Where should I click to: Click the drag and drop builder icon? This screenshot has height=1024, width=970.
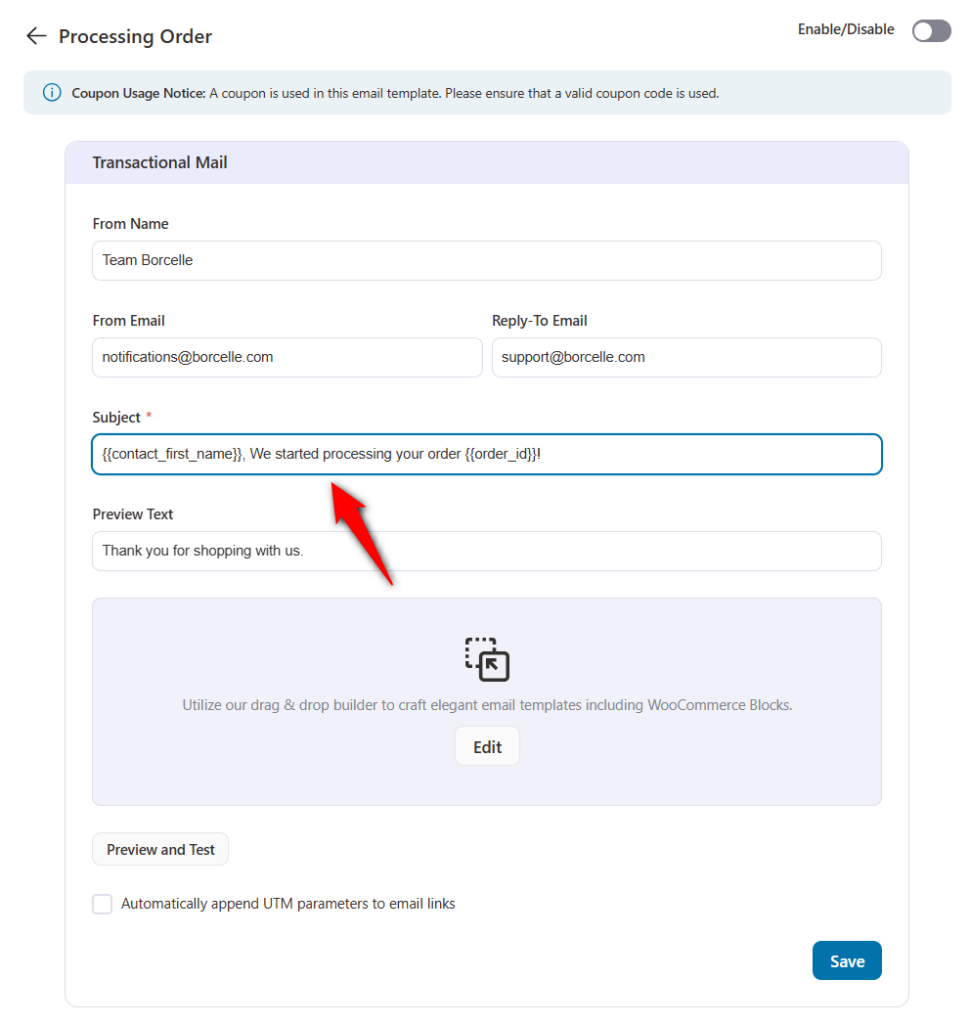coord(487,659)
